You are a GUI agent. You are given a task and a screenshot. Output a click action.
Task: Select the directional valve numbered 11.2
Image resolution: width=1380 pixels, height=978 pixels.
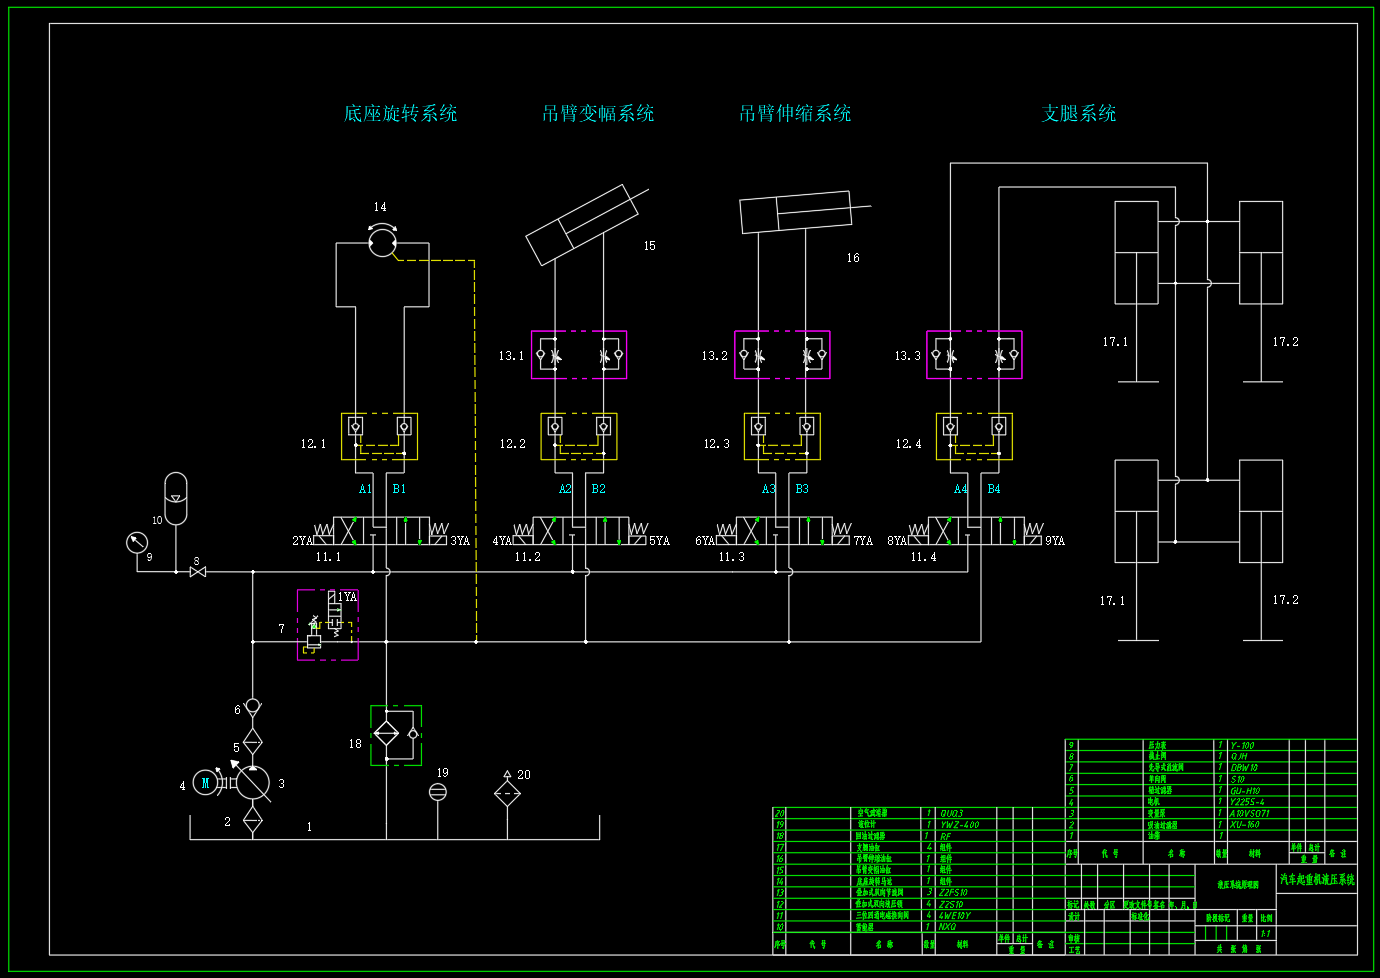tap(581, 531)
